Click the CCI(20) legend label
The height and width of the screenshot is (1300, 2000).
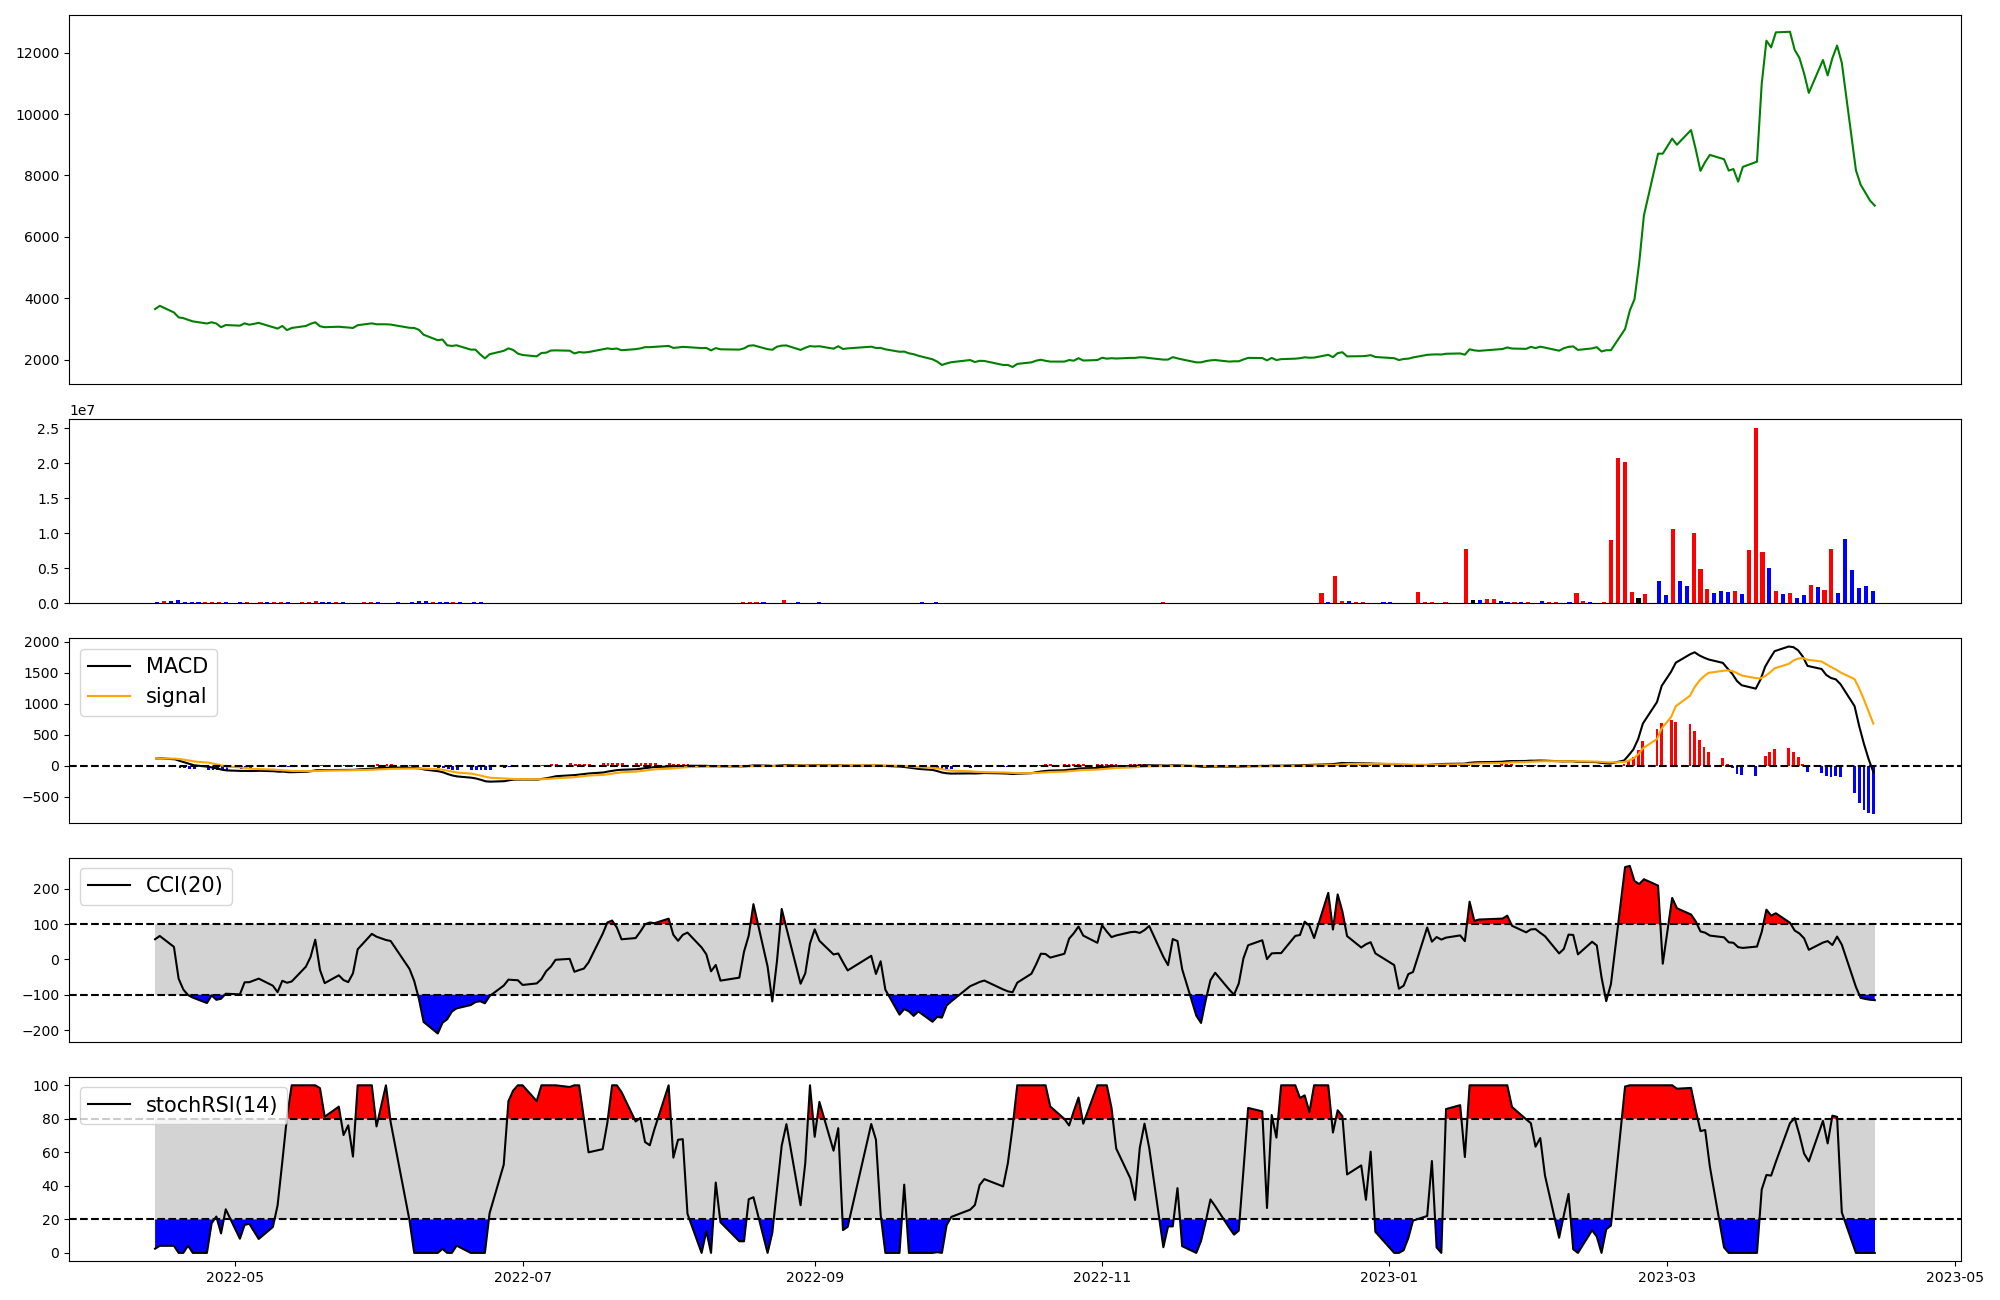184,885
